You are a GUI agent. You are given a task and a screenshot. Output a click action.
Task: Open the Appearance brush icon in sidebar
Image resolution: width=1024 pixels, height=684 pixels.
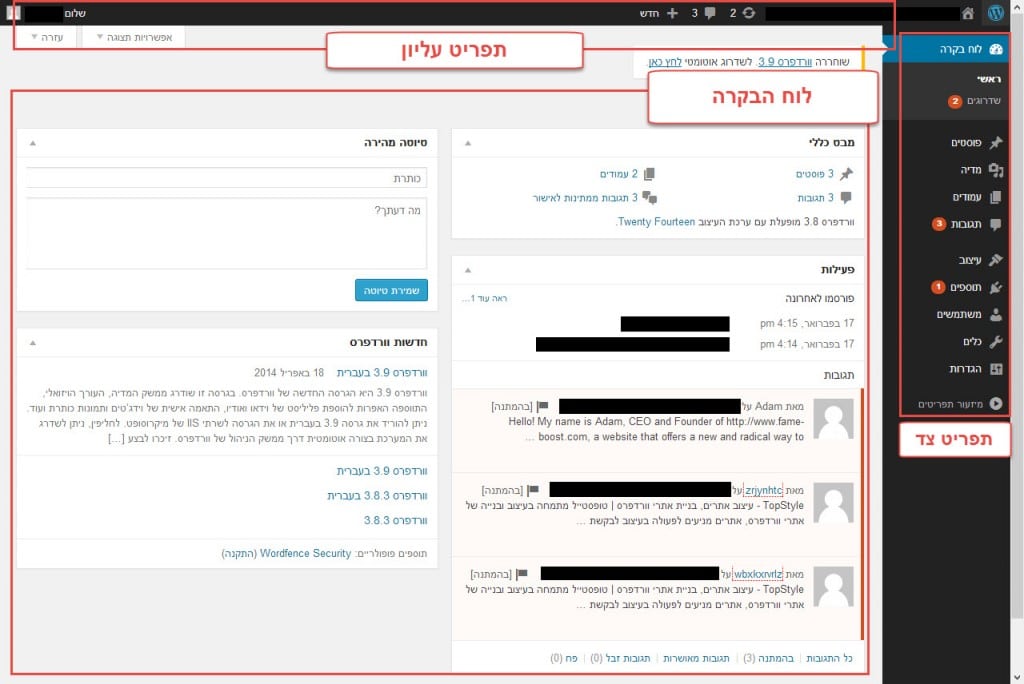(x=996, y=259)
